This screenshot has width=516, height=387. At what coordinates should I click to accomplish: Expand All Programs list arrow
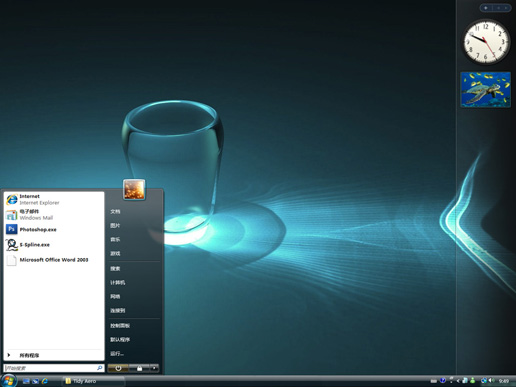(9, 355)
